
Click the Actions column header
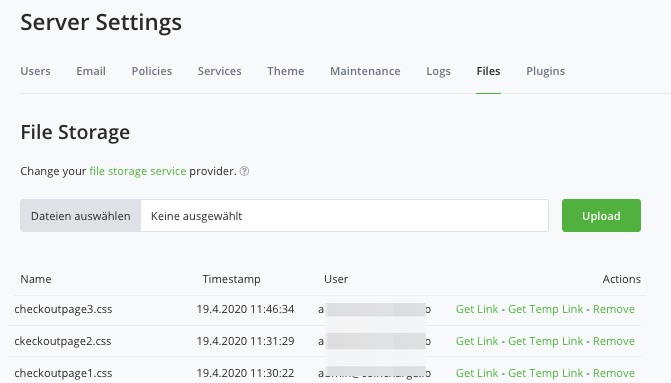[x=622, y=279]
